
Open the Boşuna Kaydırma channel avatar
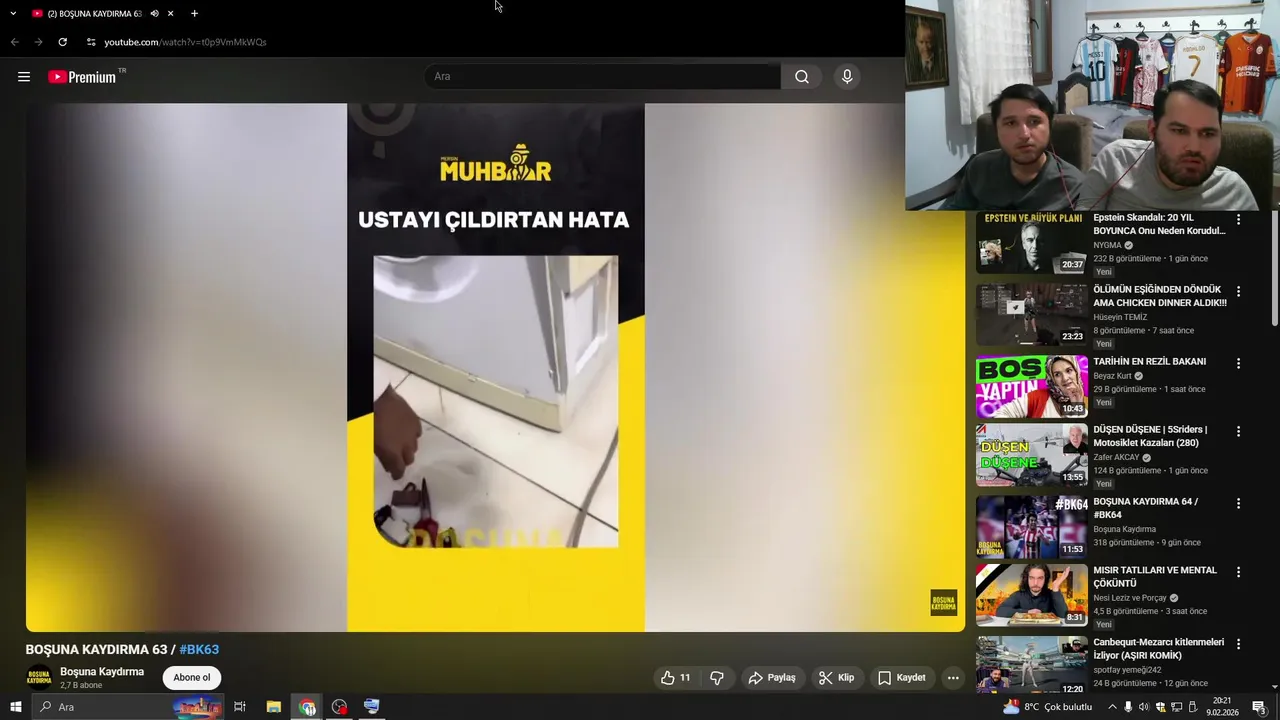39,677
